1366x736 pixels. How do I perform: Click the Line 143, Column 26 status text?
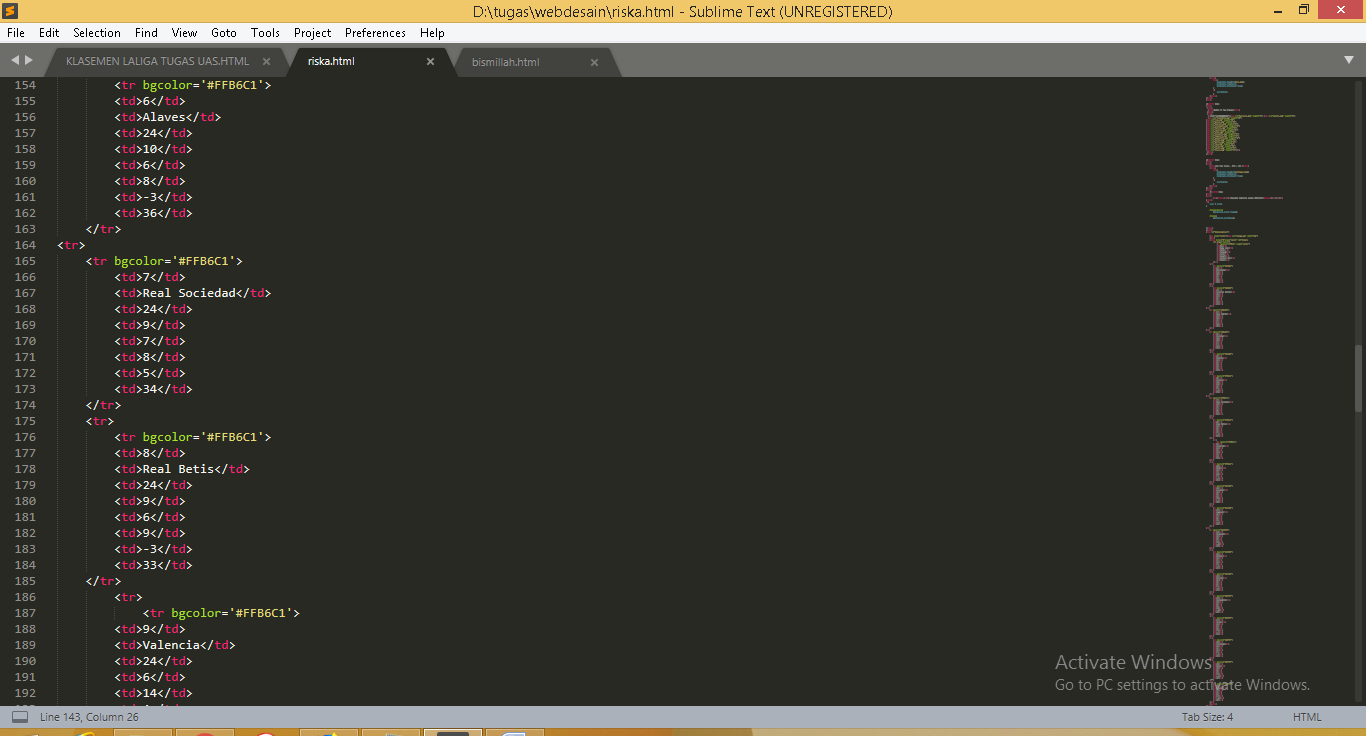tap(89, 717)
